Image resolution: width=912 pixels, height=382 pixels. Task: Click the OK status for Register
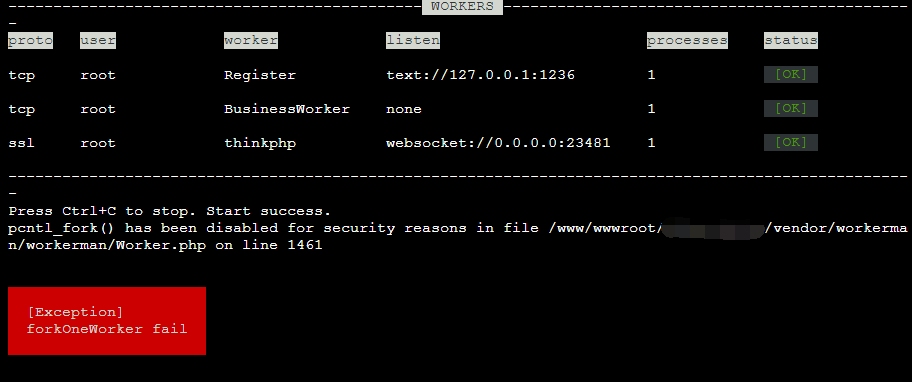click(x=791, y=74)
